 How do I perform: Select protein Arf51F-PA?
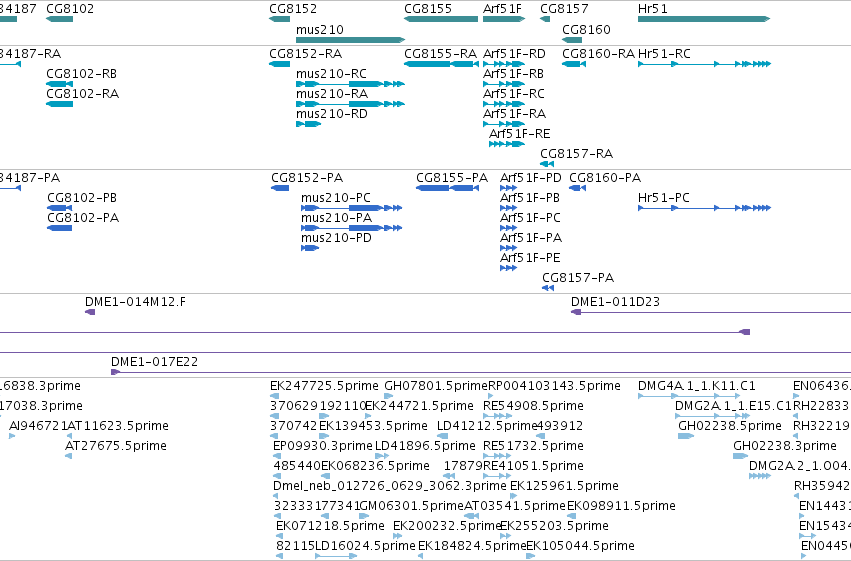[509, 248]
